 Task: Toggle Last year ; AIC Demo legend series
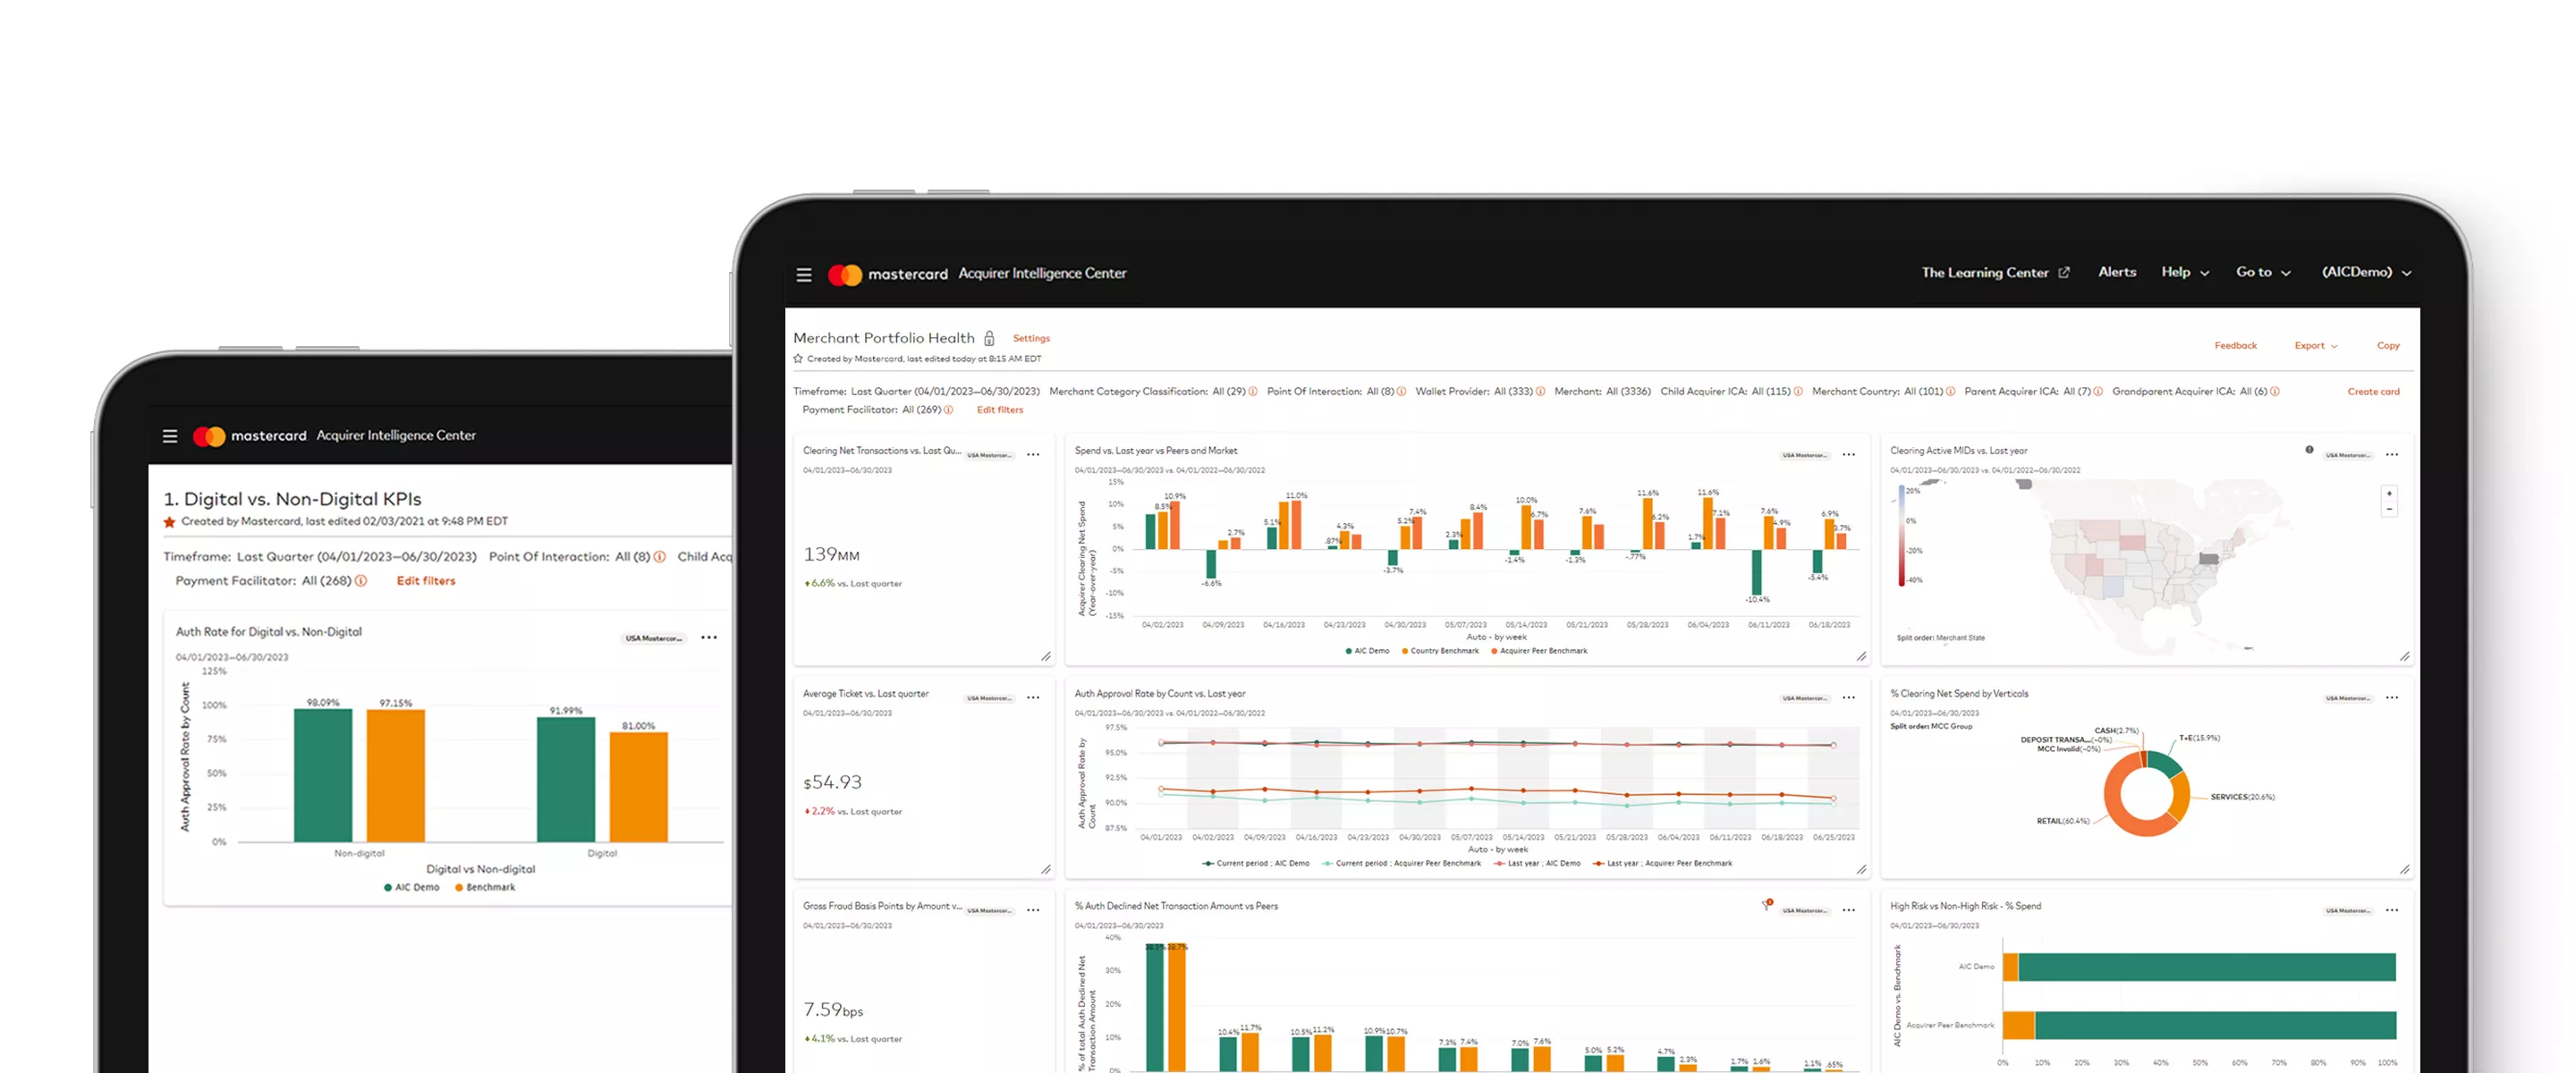point(1536,863)
